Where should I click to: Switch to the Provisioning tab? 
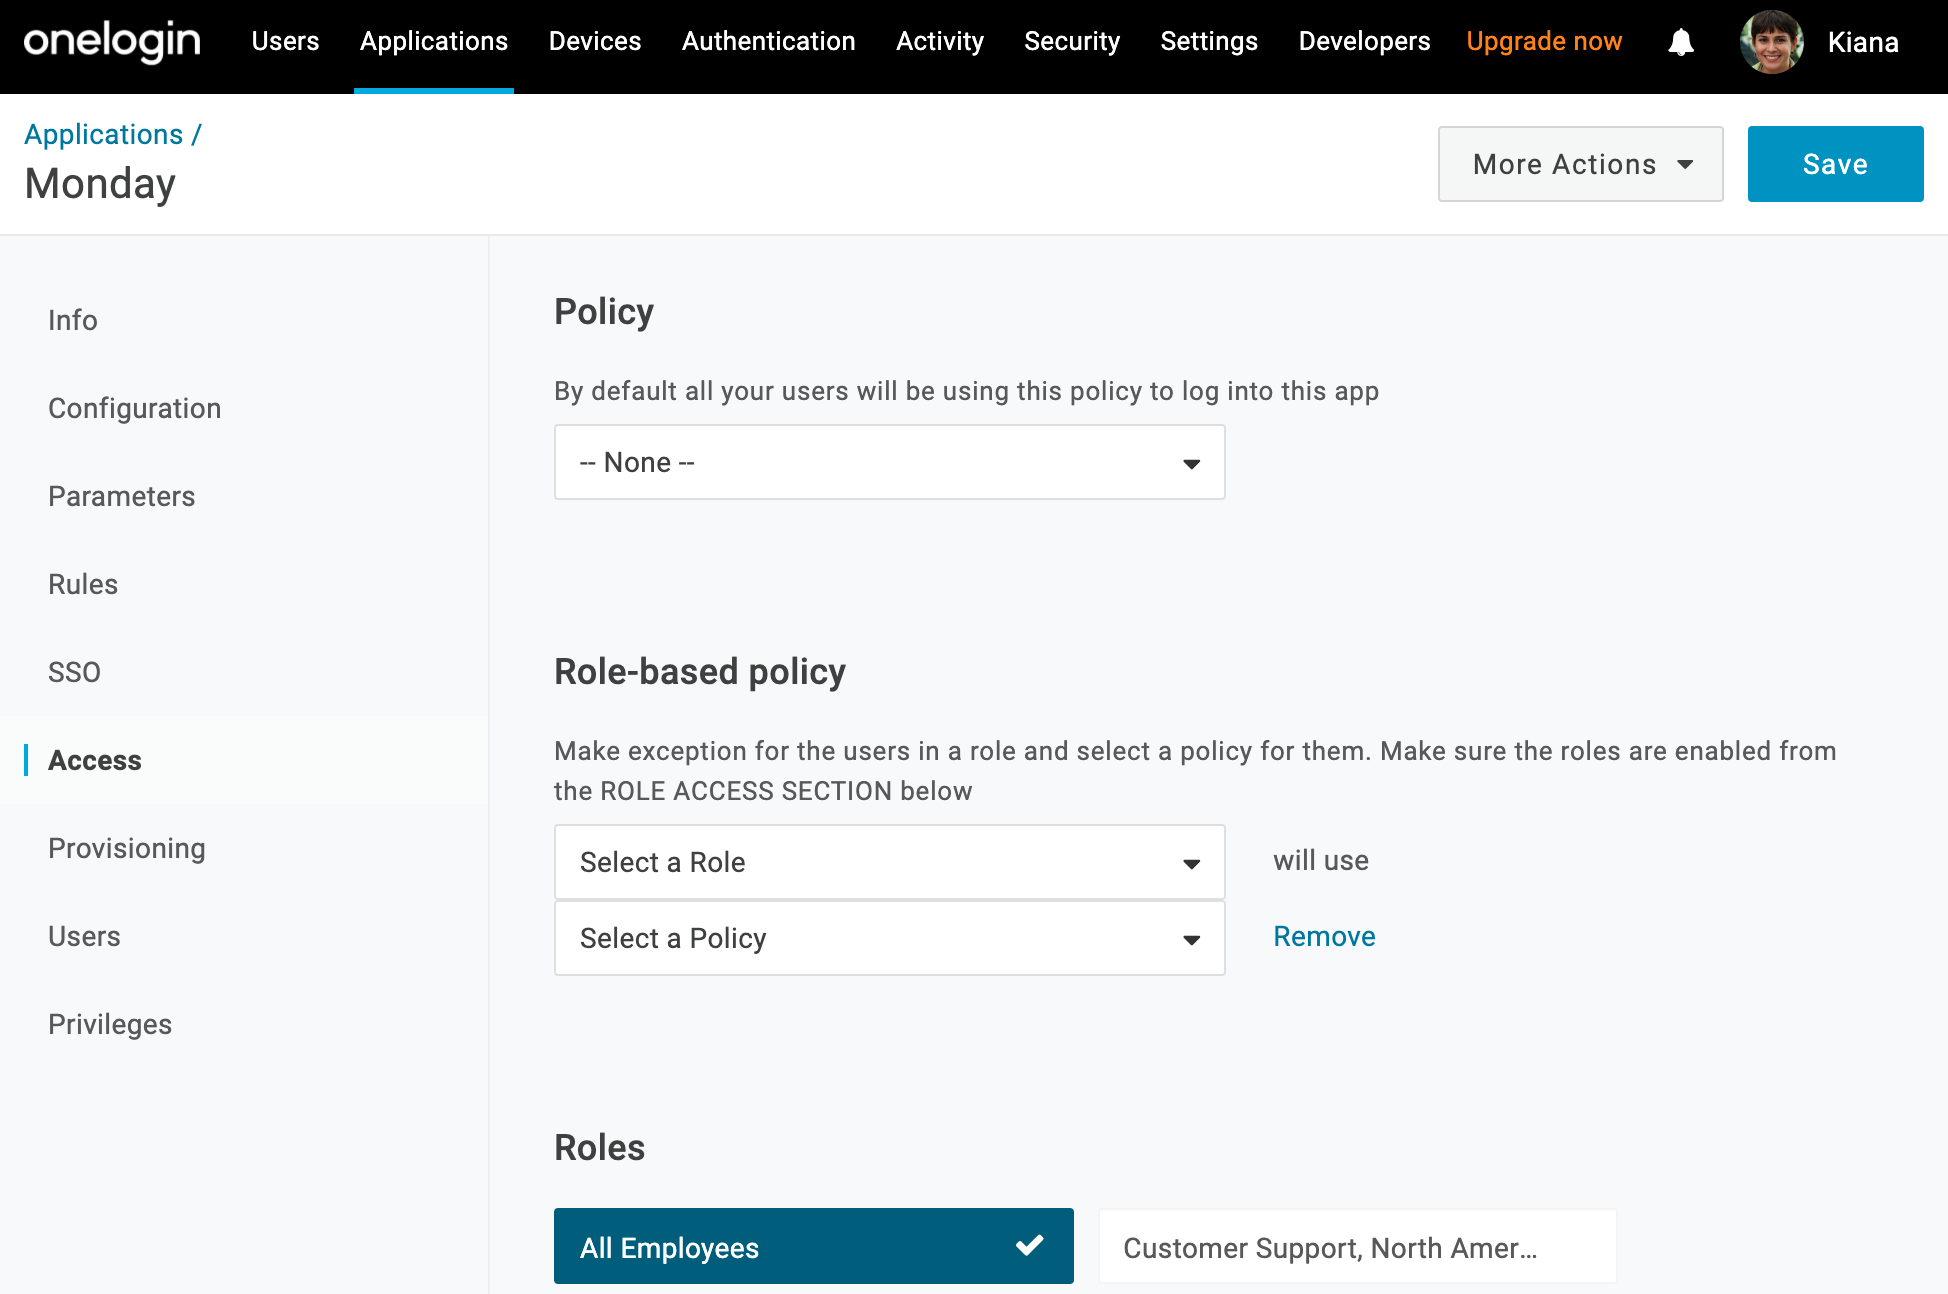pyautogui.click(x=127, y=848)
